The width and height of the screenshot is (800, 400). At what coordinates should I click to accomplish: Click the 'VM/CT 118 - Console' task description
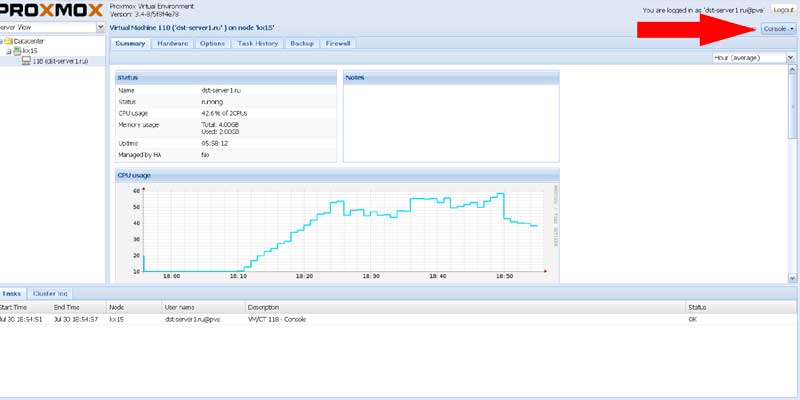point(277,319)
